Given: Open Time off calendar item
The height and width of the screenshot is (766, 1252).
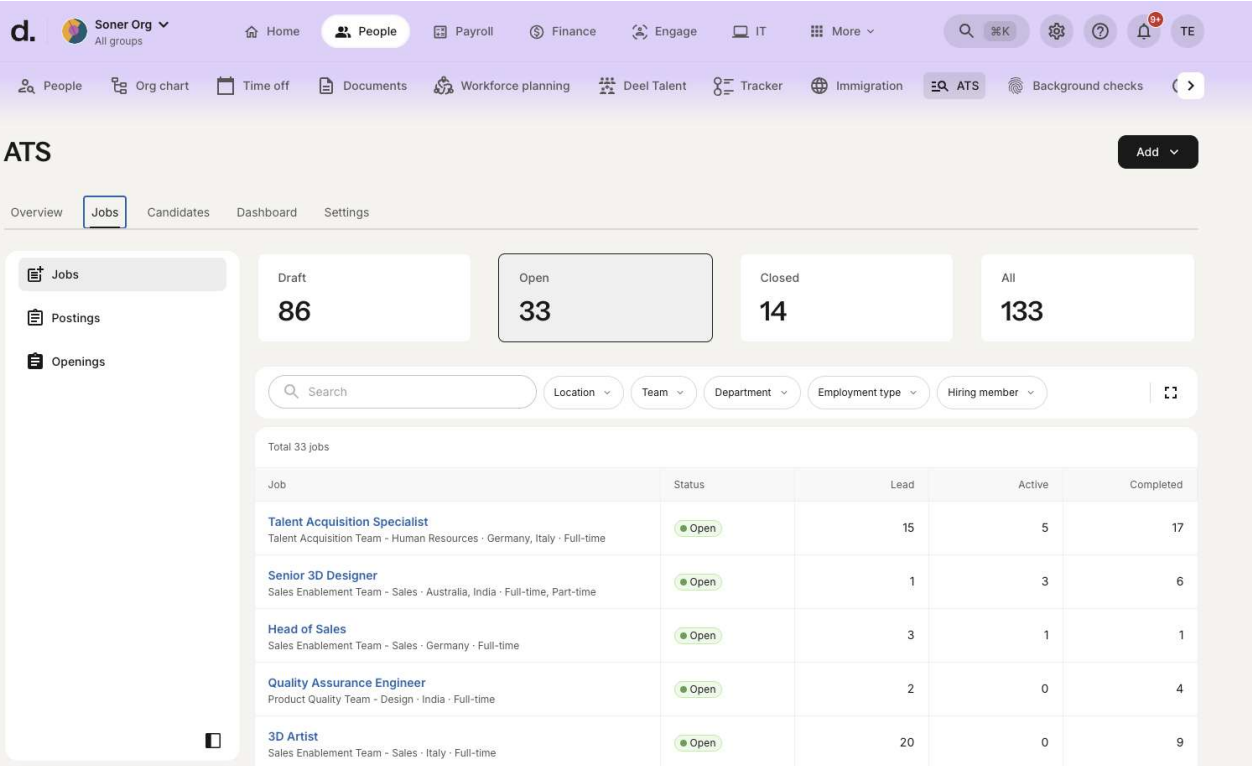Looking at the screenshot, I should click(x=254, y=86).
